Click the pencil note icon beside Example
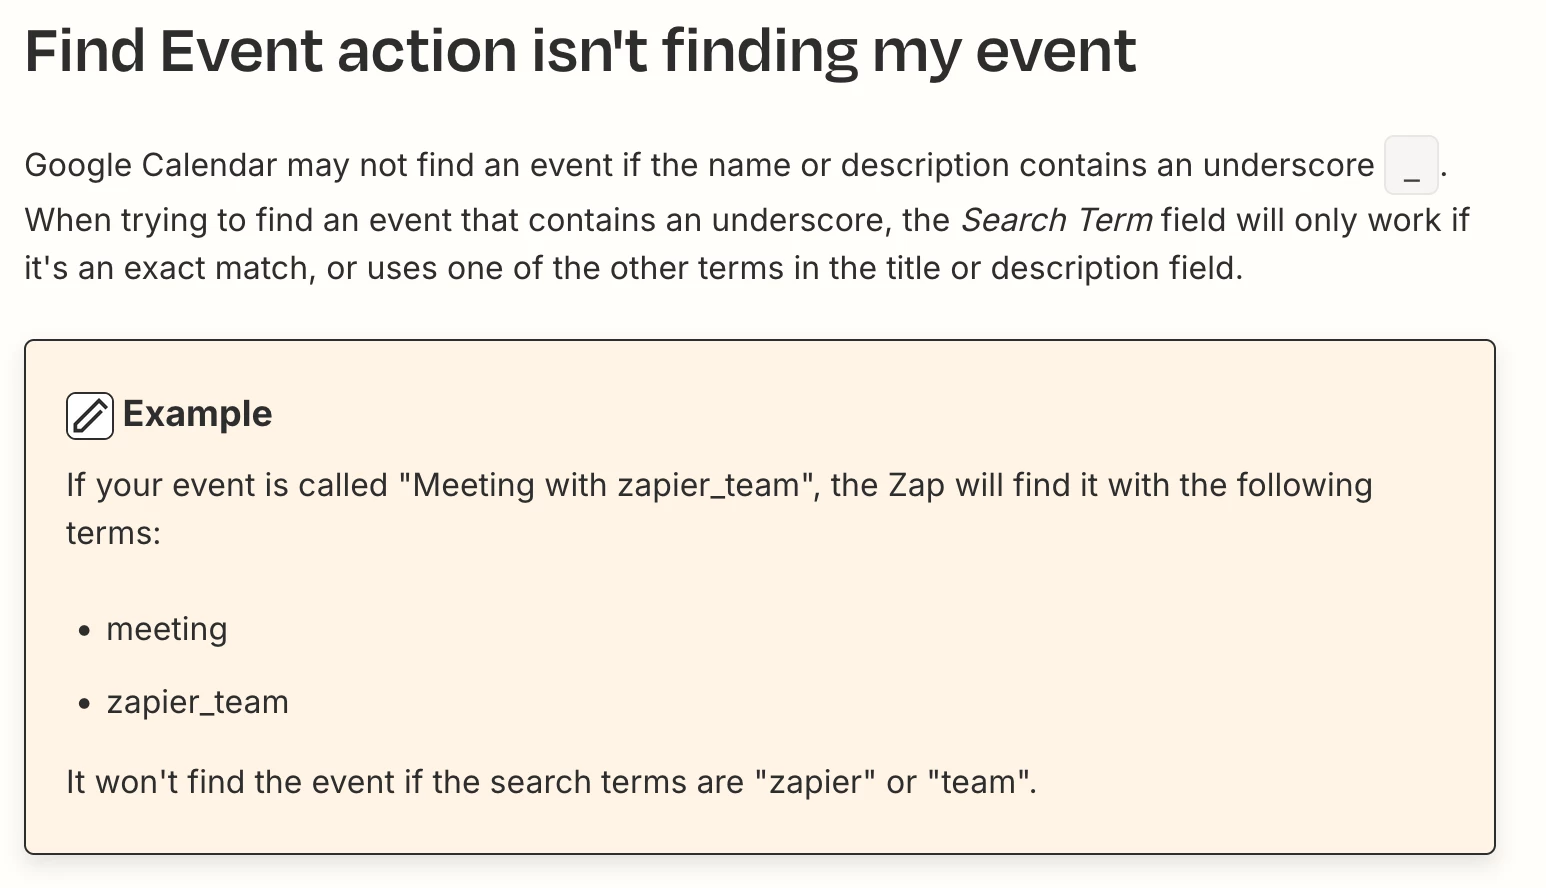1546x888 pixels. click(90, 415)
